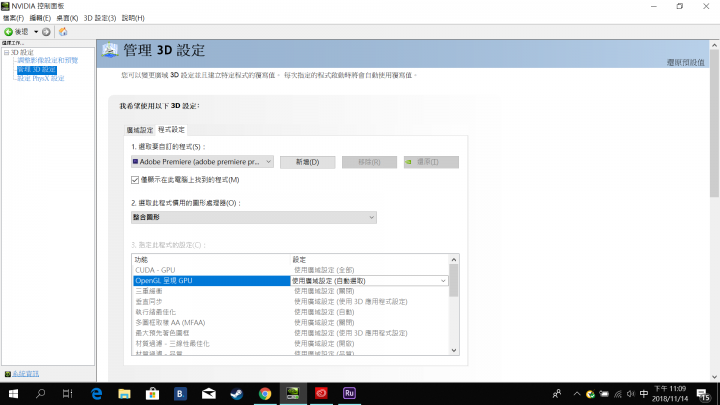This screenshot has width=720, height=405.
Task: Select 管理 3D 設定 tree item
Action: [37, 69]
